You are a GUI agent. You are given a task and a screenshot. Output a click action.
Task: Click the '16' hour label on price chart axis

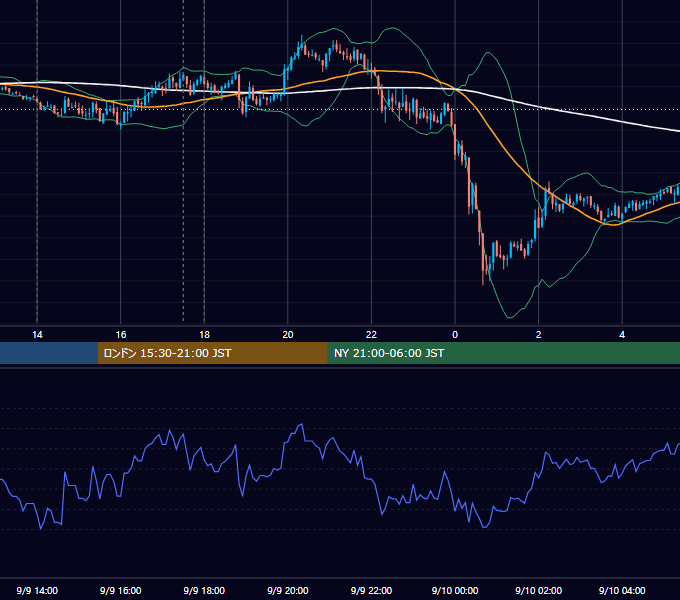121,335
